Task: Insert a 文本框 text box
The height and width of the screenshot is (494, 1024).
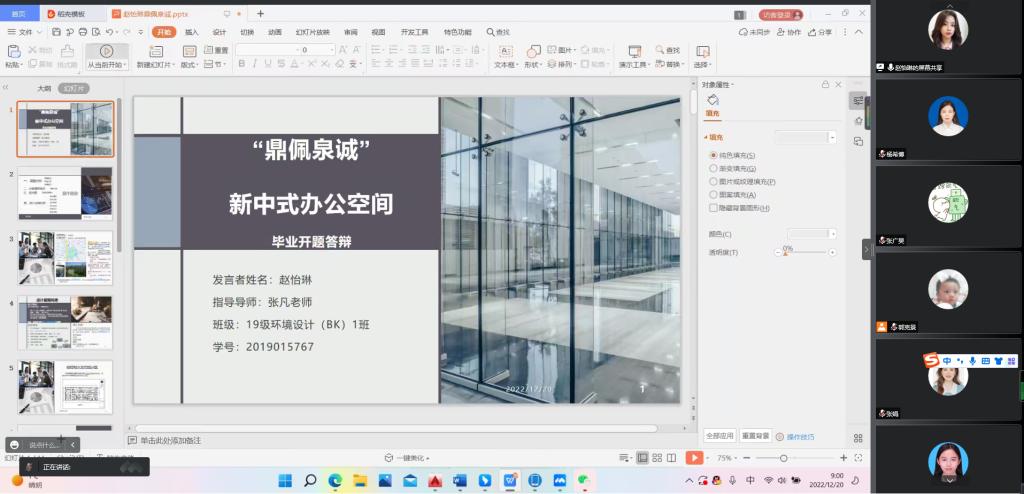Action: pos(505,50)
